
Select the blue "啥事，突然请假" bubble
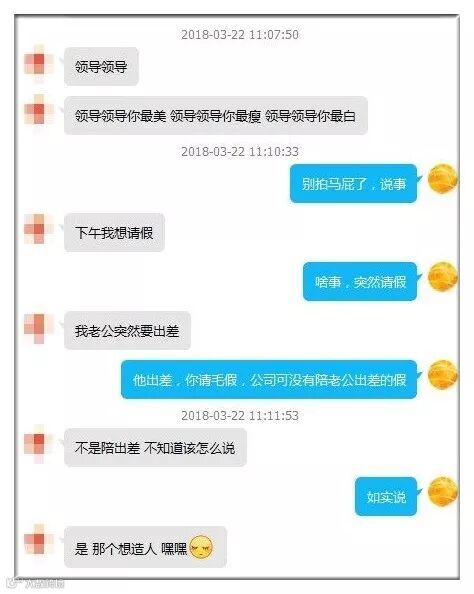tap(360, 281)
